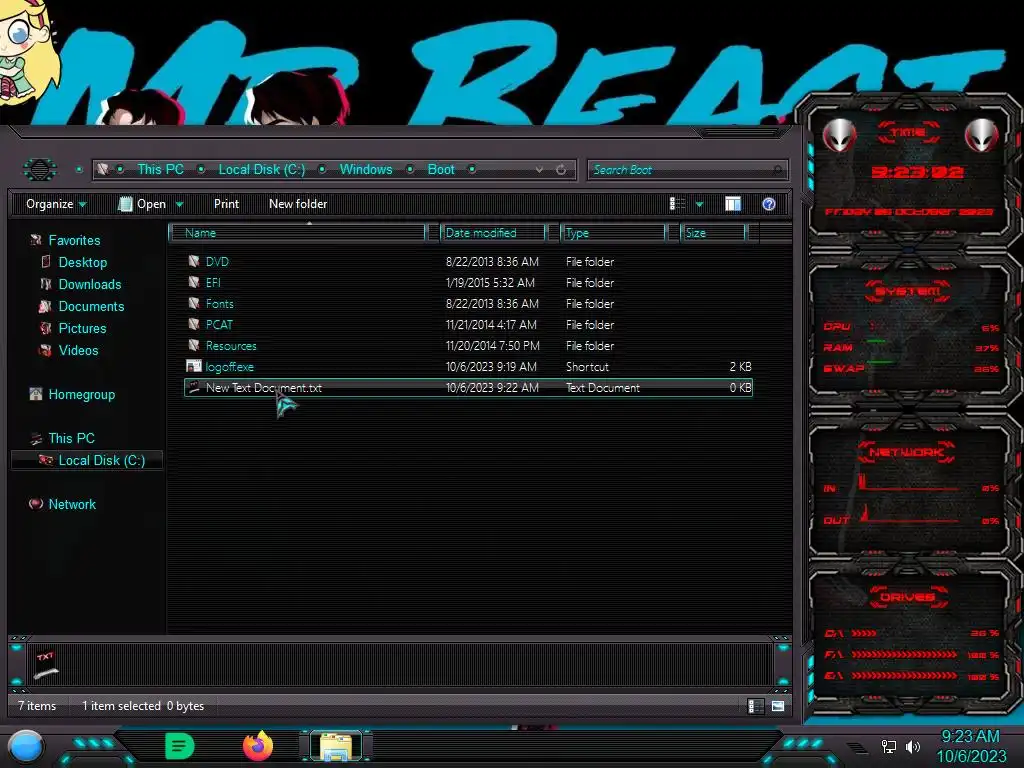Click the Open button
The height and width of the screenshot is (768, 1024).
[x=142, y=204]
